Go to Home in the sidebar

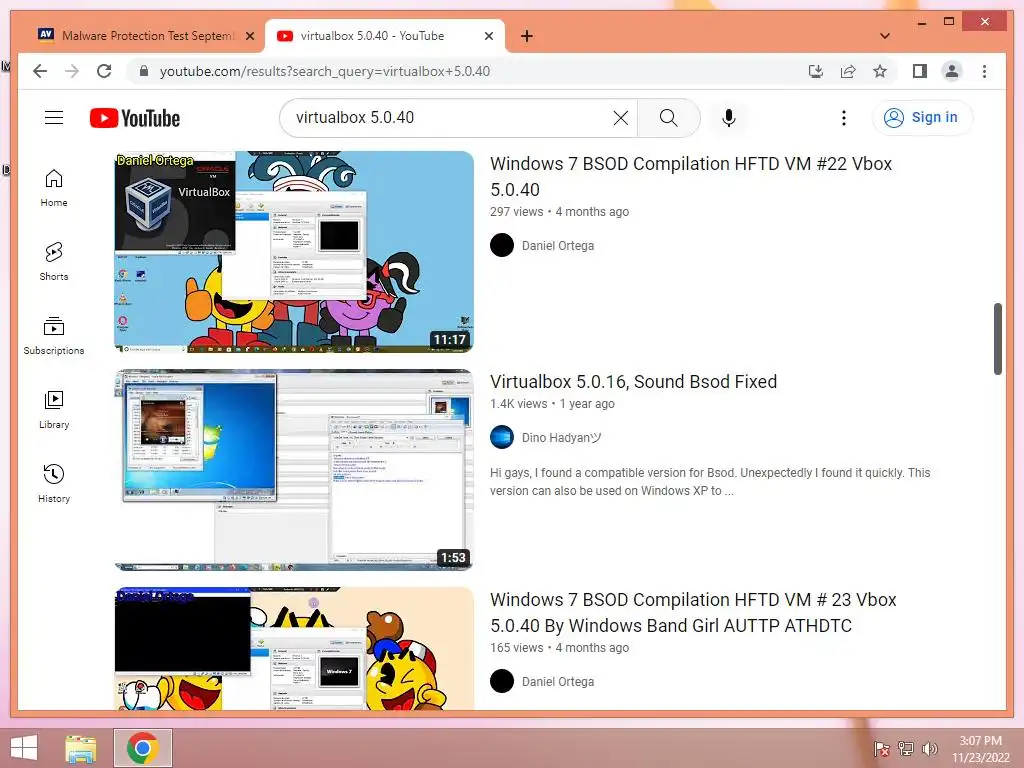tap(54, 188)
